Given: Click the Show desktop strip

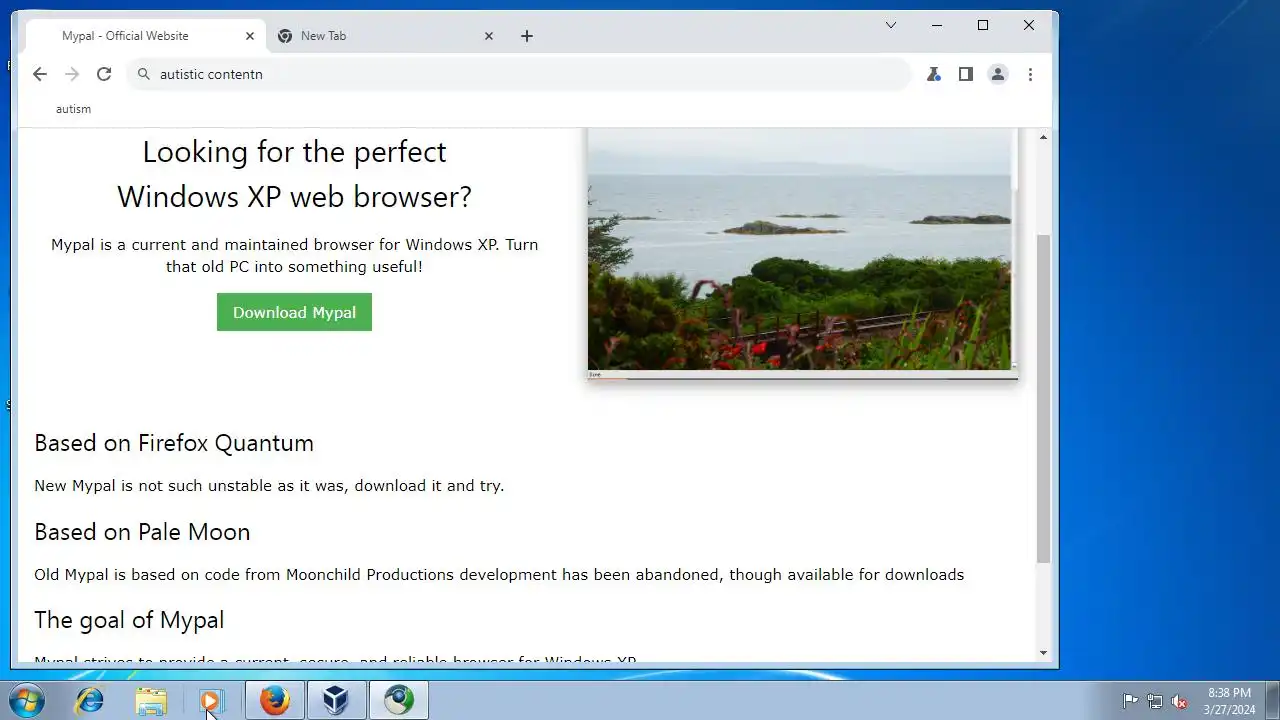Looking at the screenshot, I should (1272, 700).
